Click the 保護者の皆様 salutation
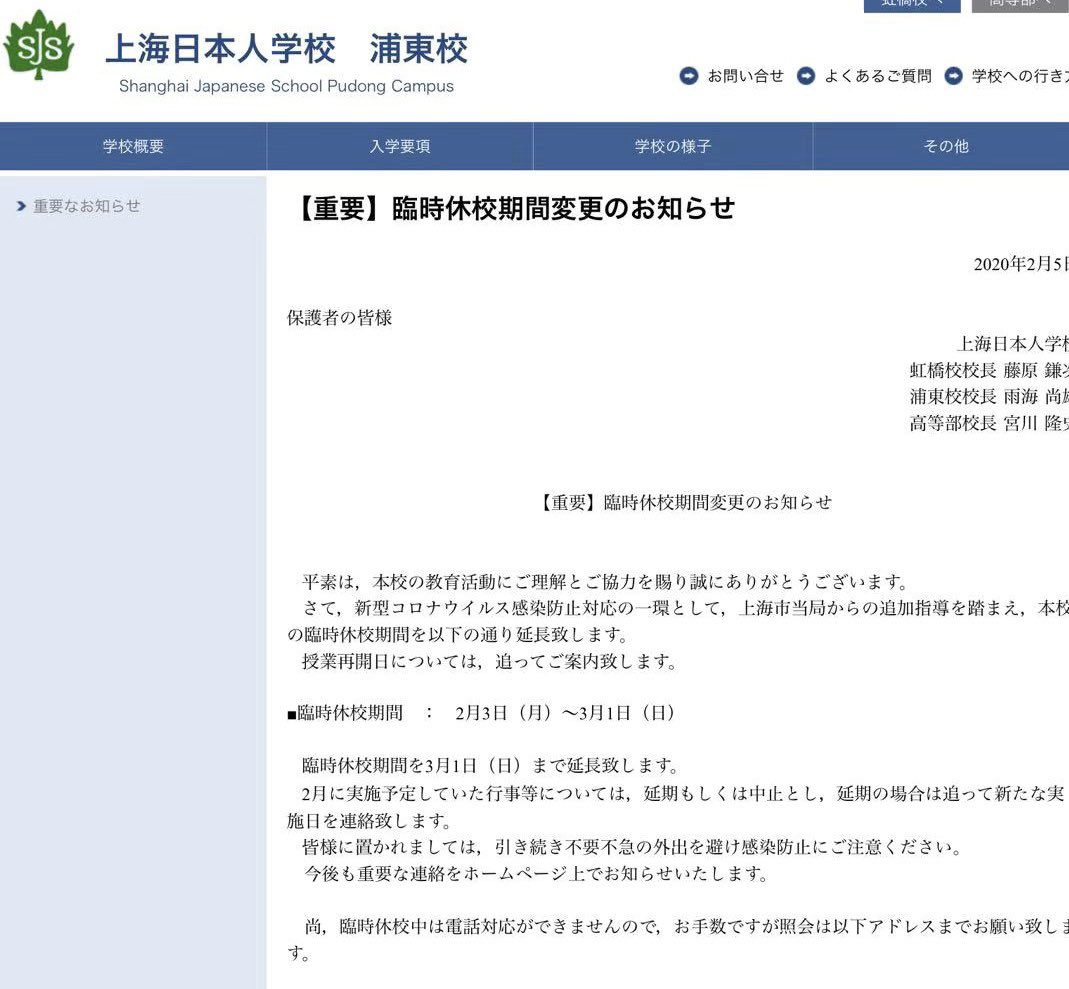The width and height of the screenshot is (1069, 989). coord(340,318)
